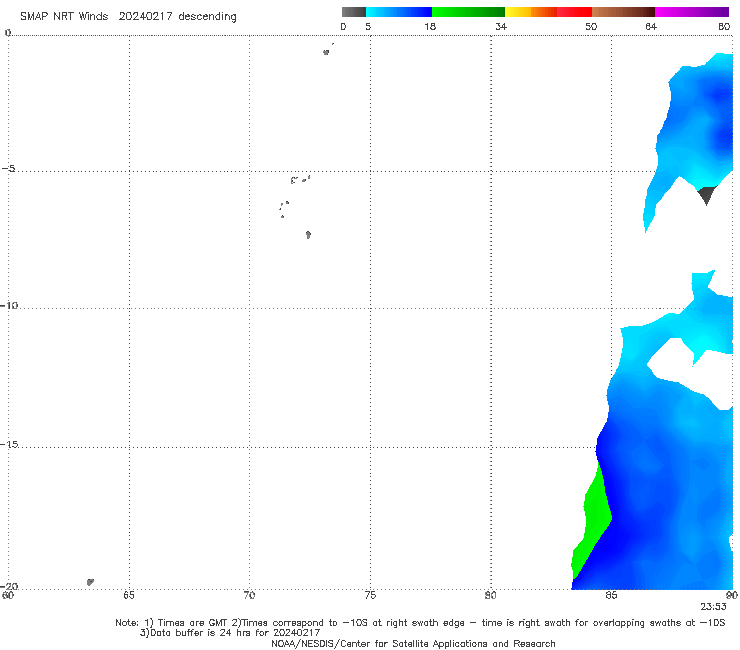Click the island near 72E, 7S
The height and width of the screenshot is (650, 740).
click(x=308, y=235)
